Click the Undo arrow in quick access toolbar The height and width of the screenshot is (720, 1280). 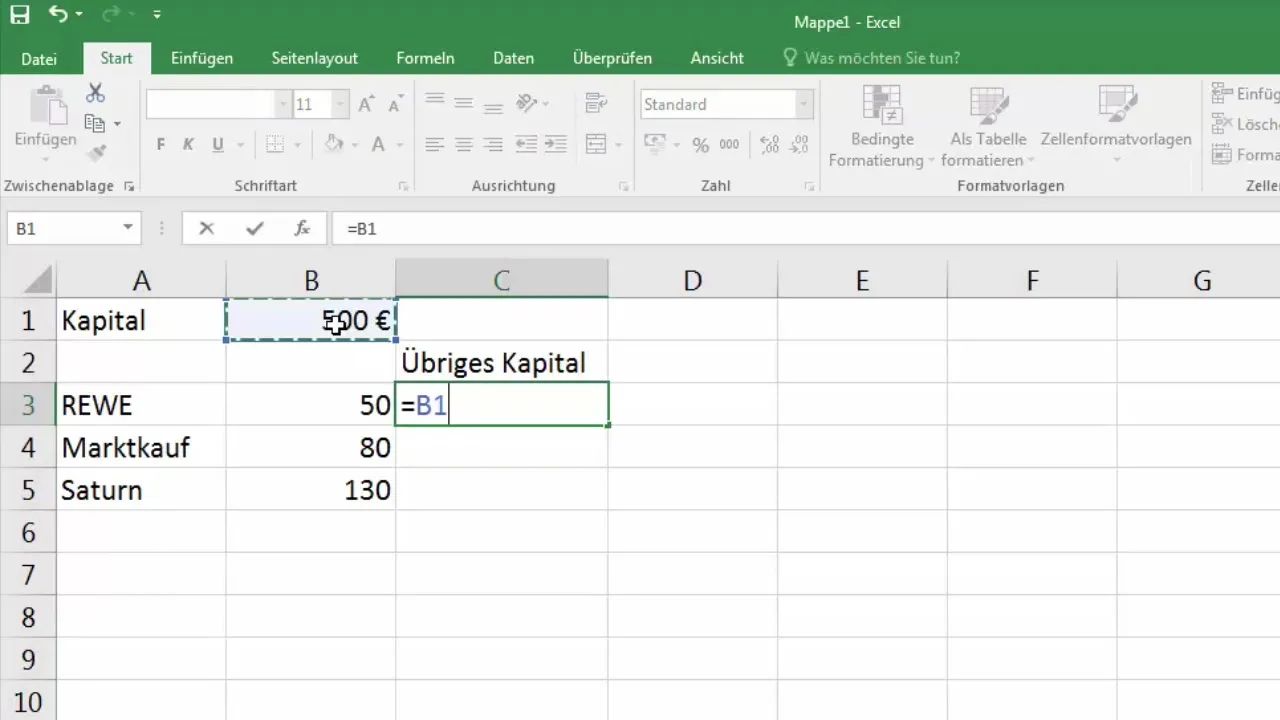click(59, 15)
